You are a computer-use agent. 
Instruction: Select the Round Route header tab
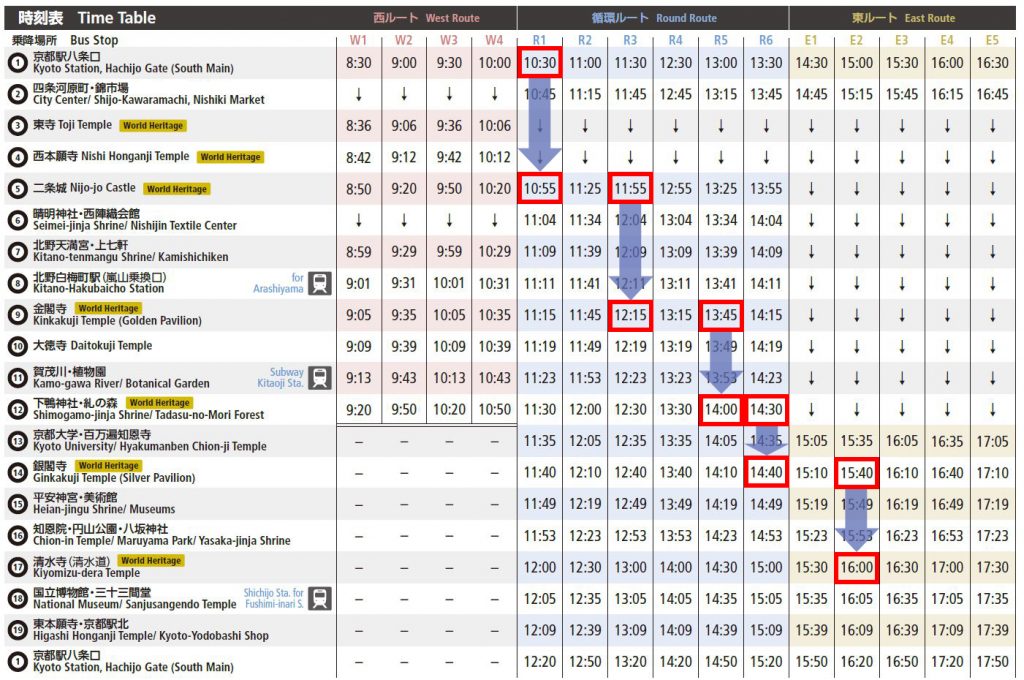click(x=652, y=18)
